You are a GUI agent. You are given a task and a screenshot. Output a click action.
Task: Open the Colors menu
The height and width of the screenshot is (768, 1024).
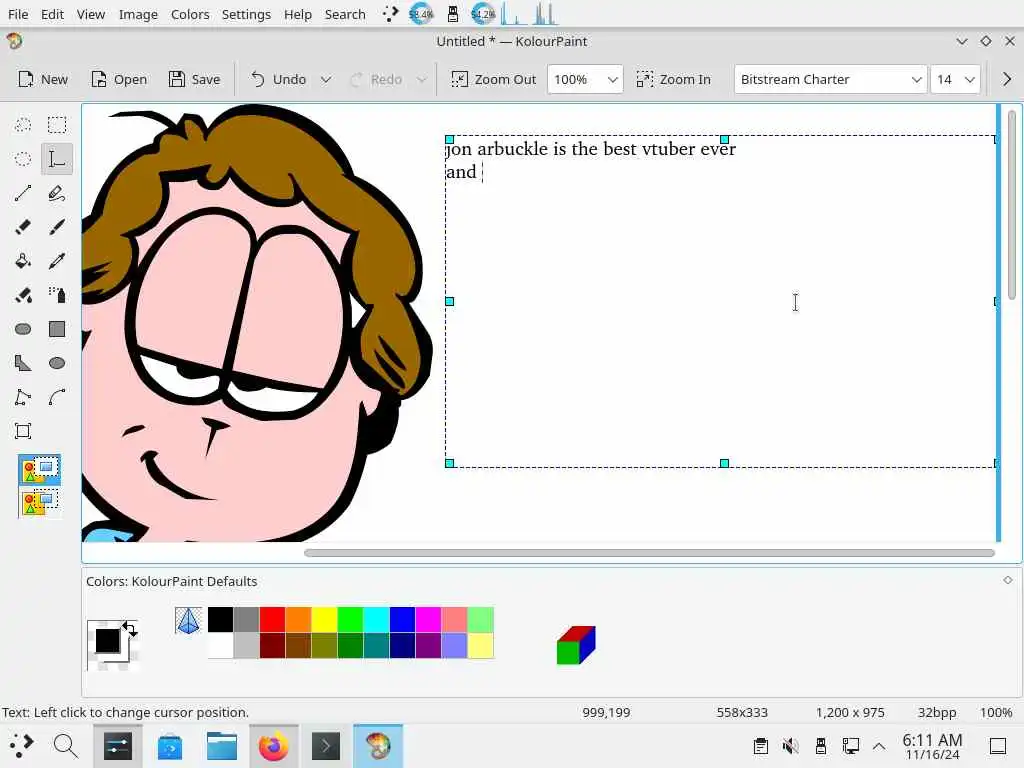(x=190, y=14)
